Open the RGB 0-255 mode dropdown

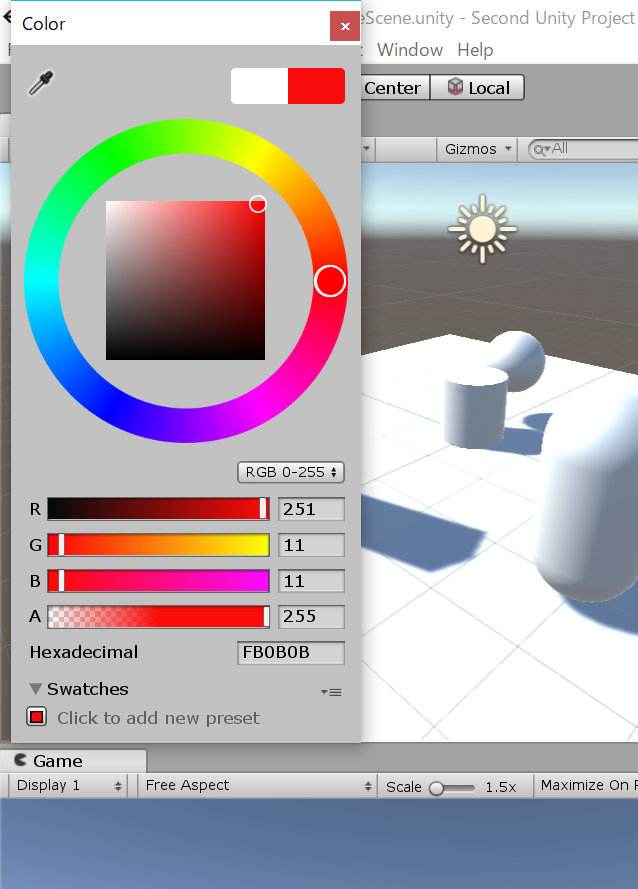[290, 472]
